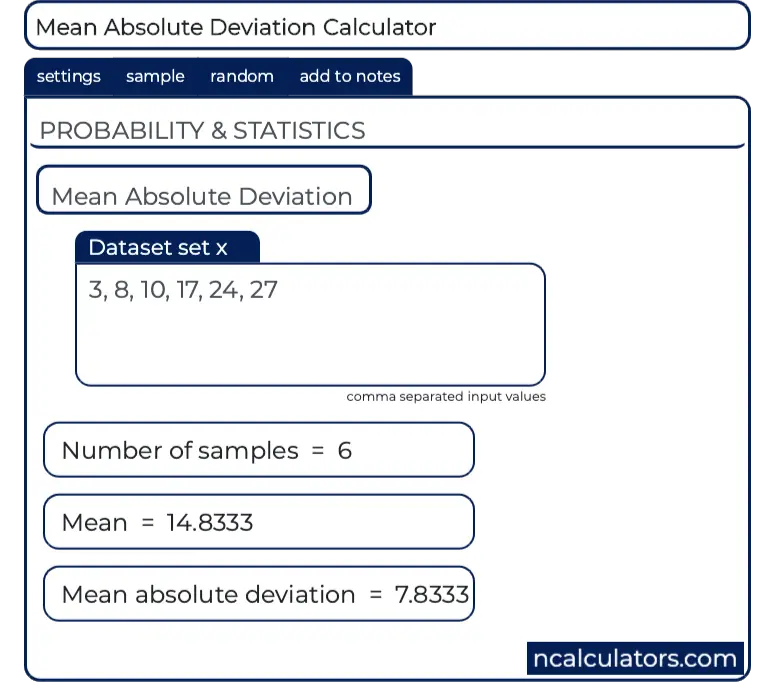
Task: Click the Mean Absolute Deviation Calculator title bar
Action: (386, 27)
